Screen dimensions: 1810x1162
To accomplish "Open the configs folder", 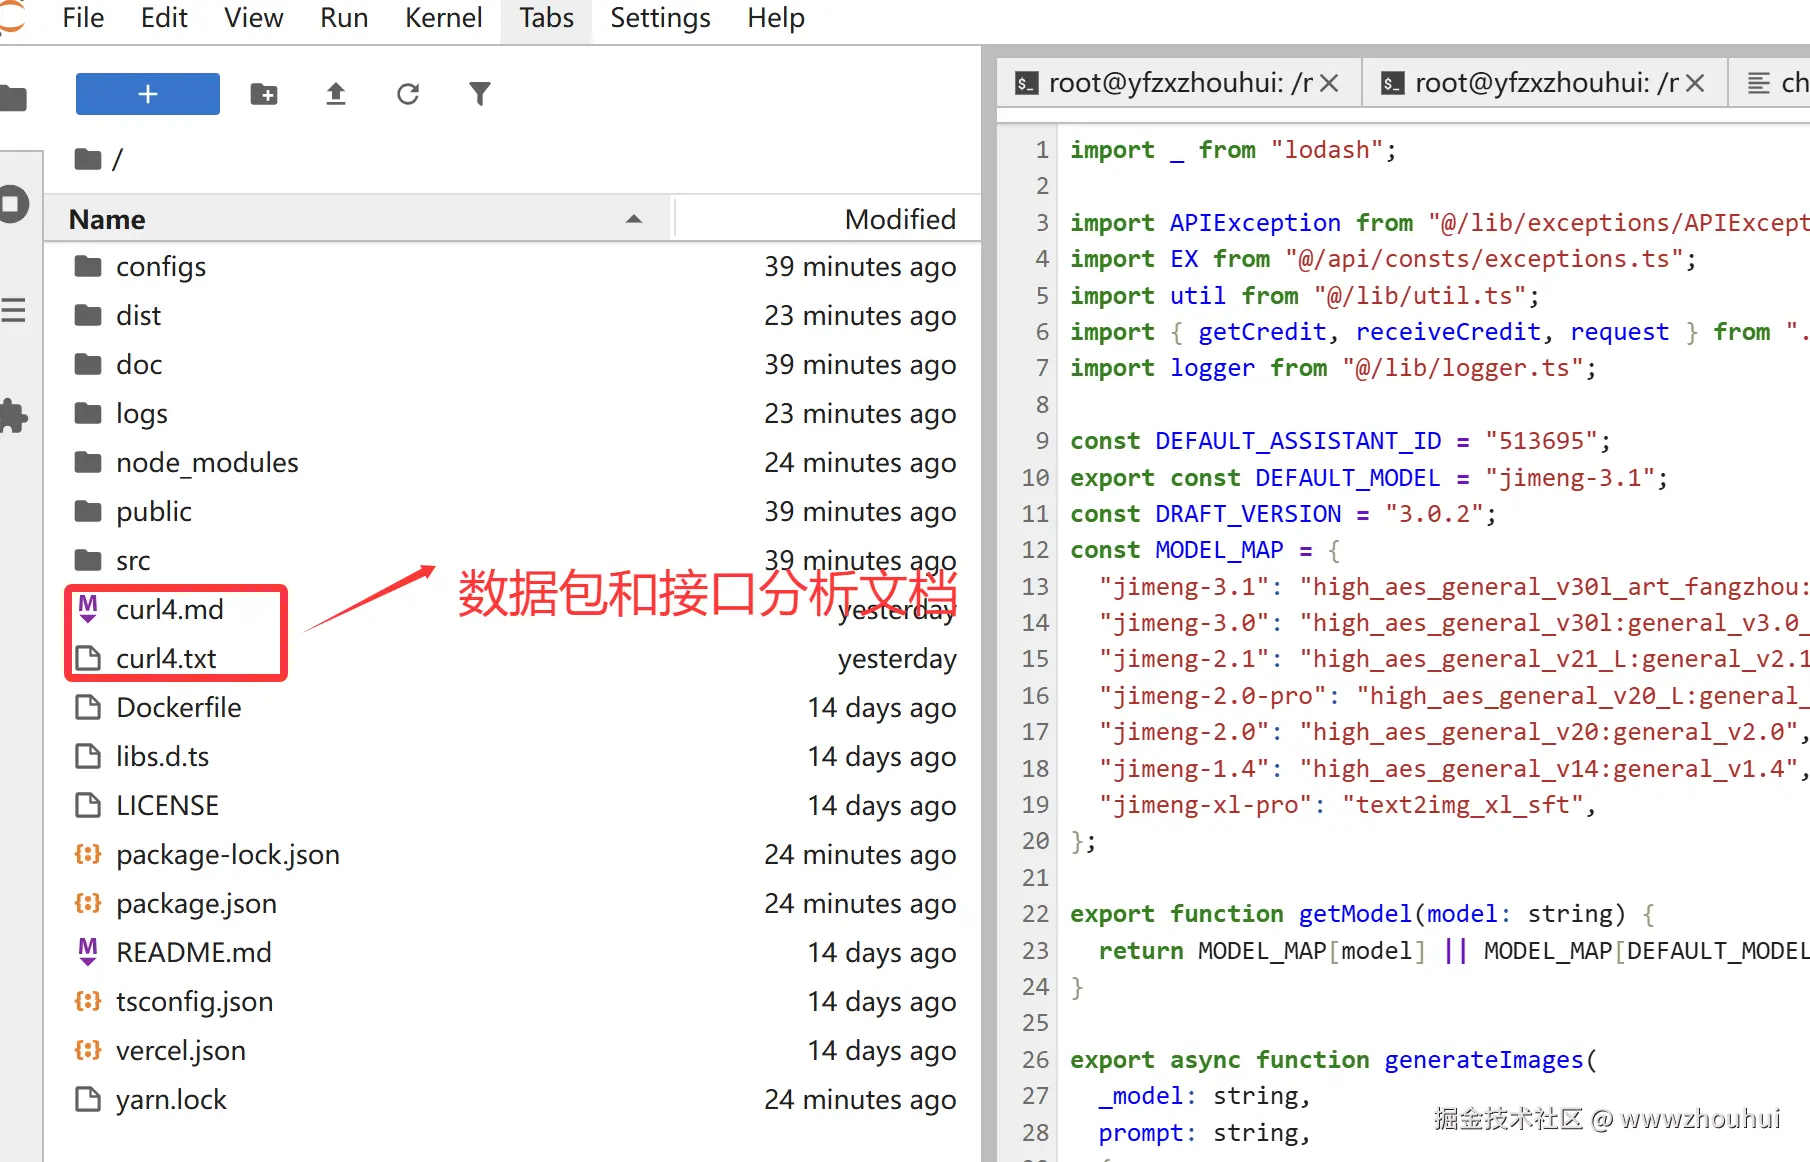I will click(513, 267).
